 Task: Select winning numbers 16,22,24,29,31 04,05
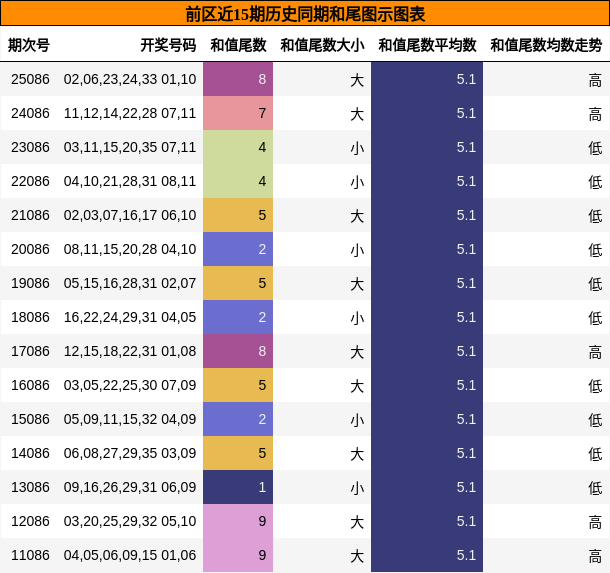(130, 317)
